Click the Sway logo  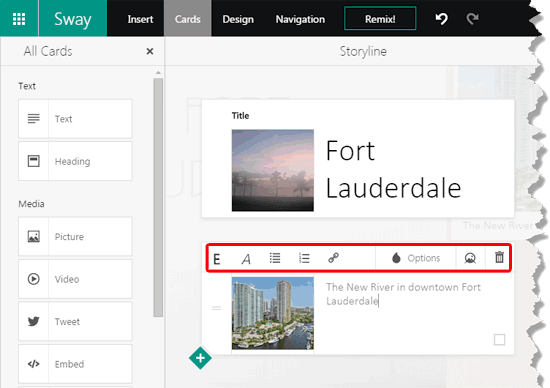[73, 19]
